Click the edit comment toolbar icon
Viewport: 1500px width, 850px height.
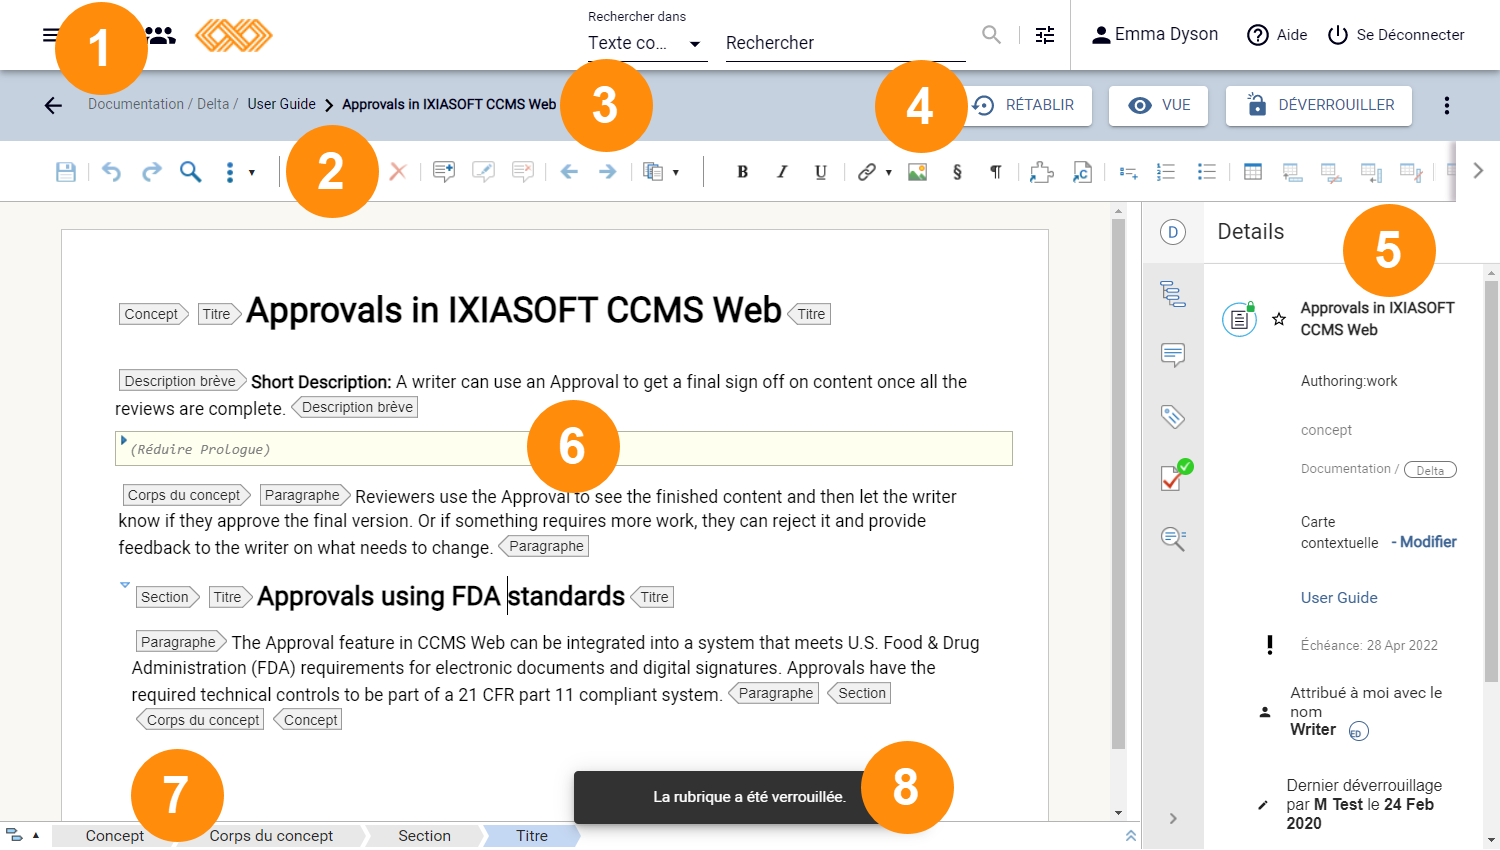[484, 172]
